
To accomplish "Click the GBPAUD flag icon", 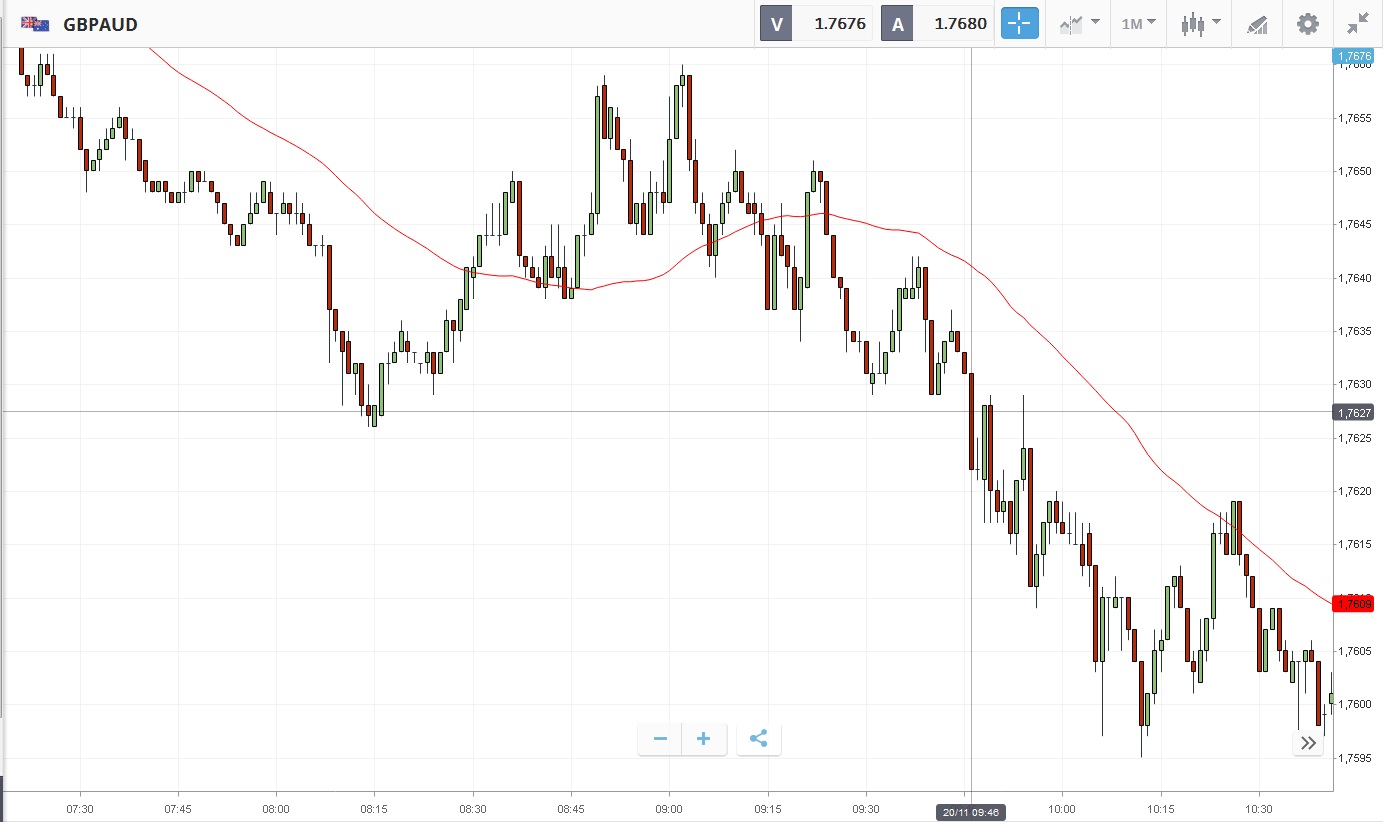I will [x=36, y=24].
